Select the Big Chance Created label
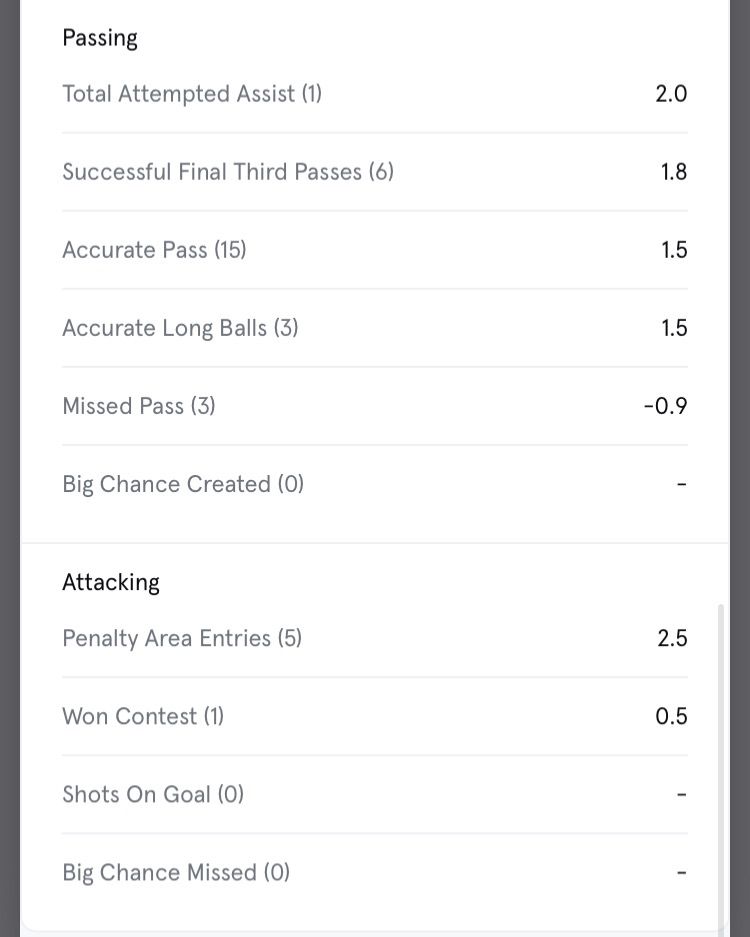The image size is (750, 937). point(183,484)
